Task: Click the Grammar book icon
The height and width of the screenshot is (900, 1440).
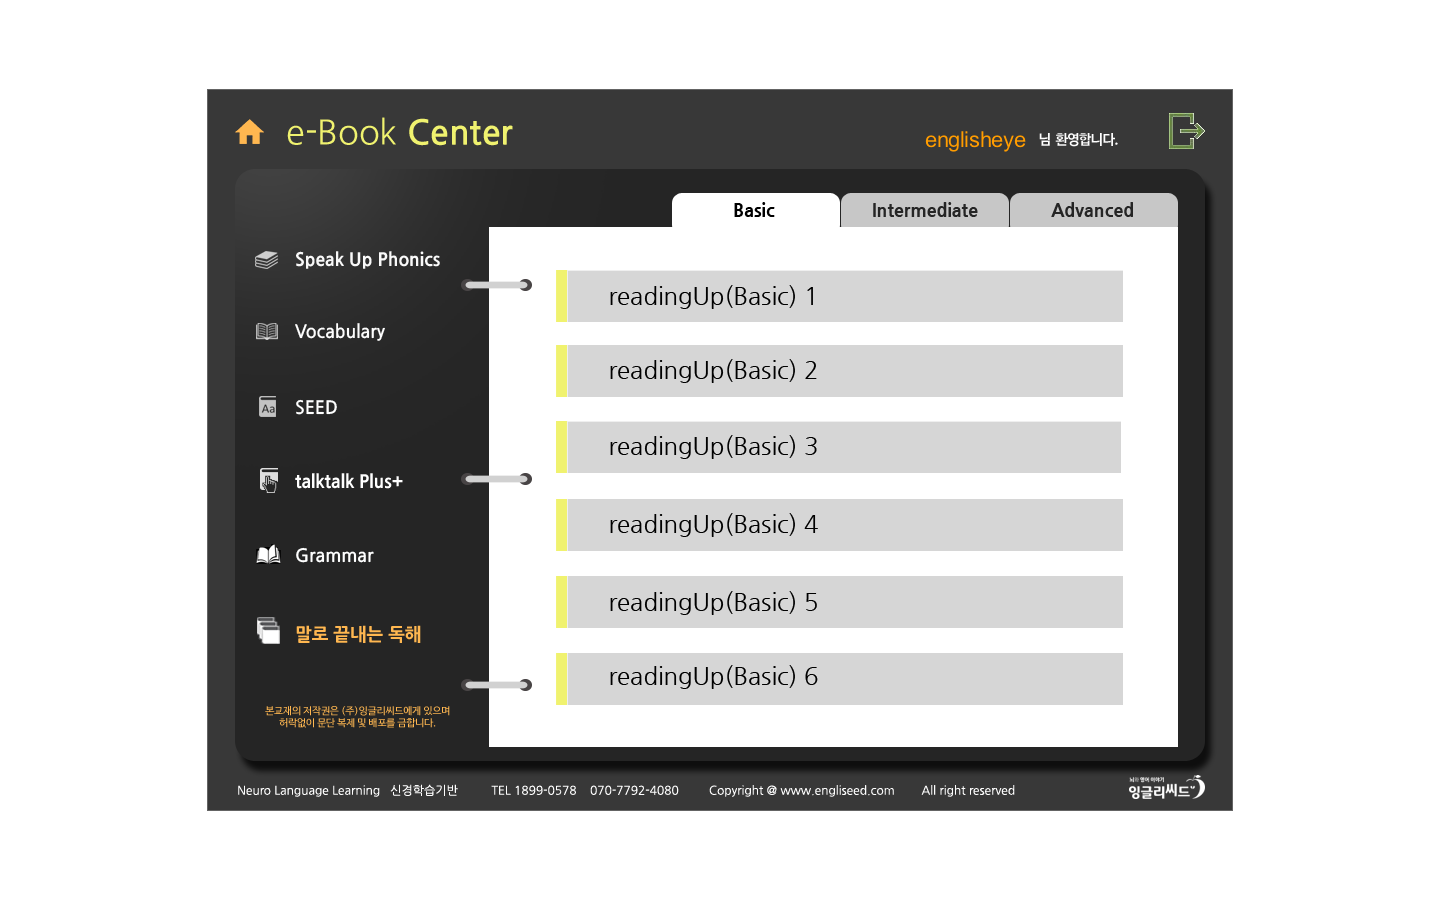Action: (268, 555)
